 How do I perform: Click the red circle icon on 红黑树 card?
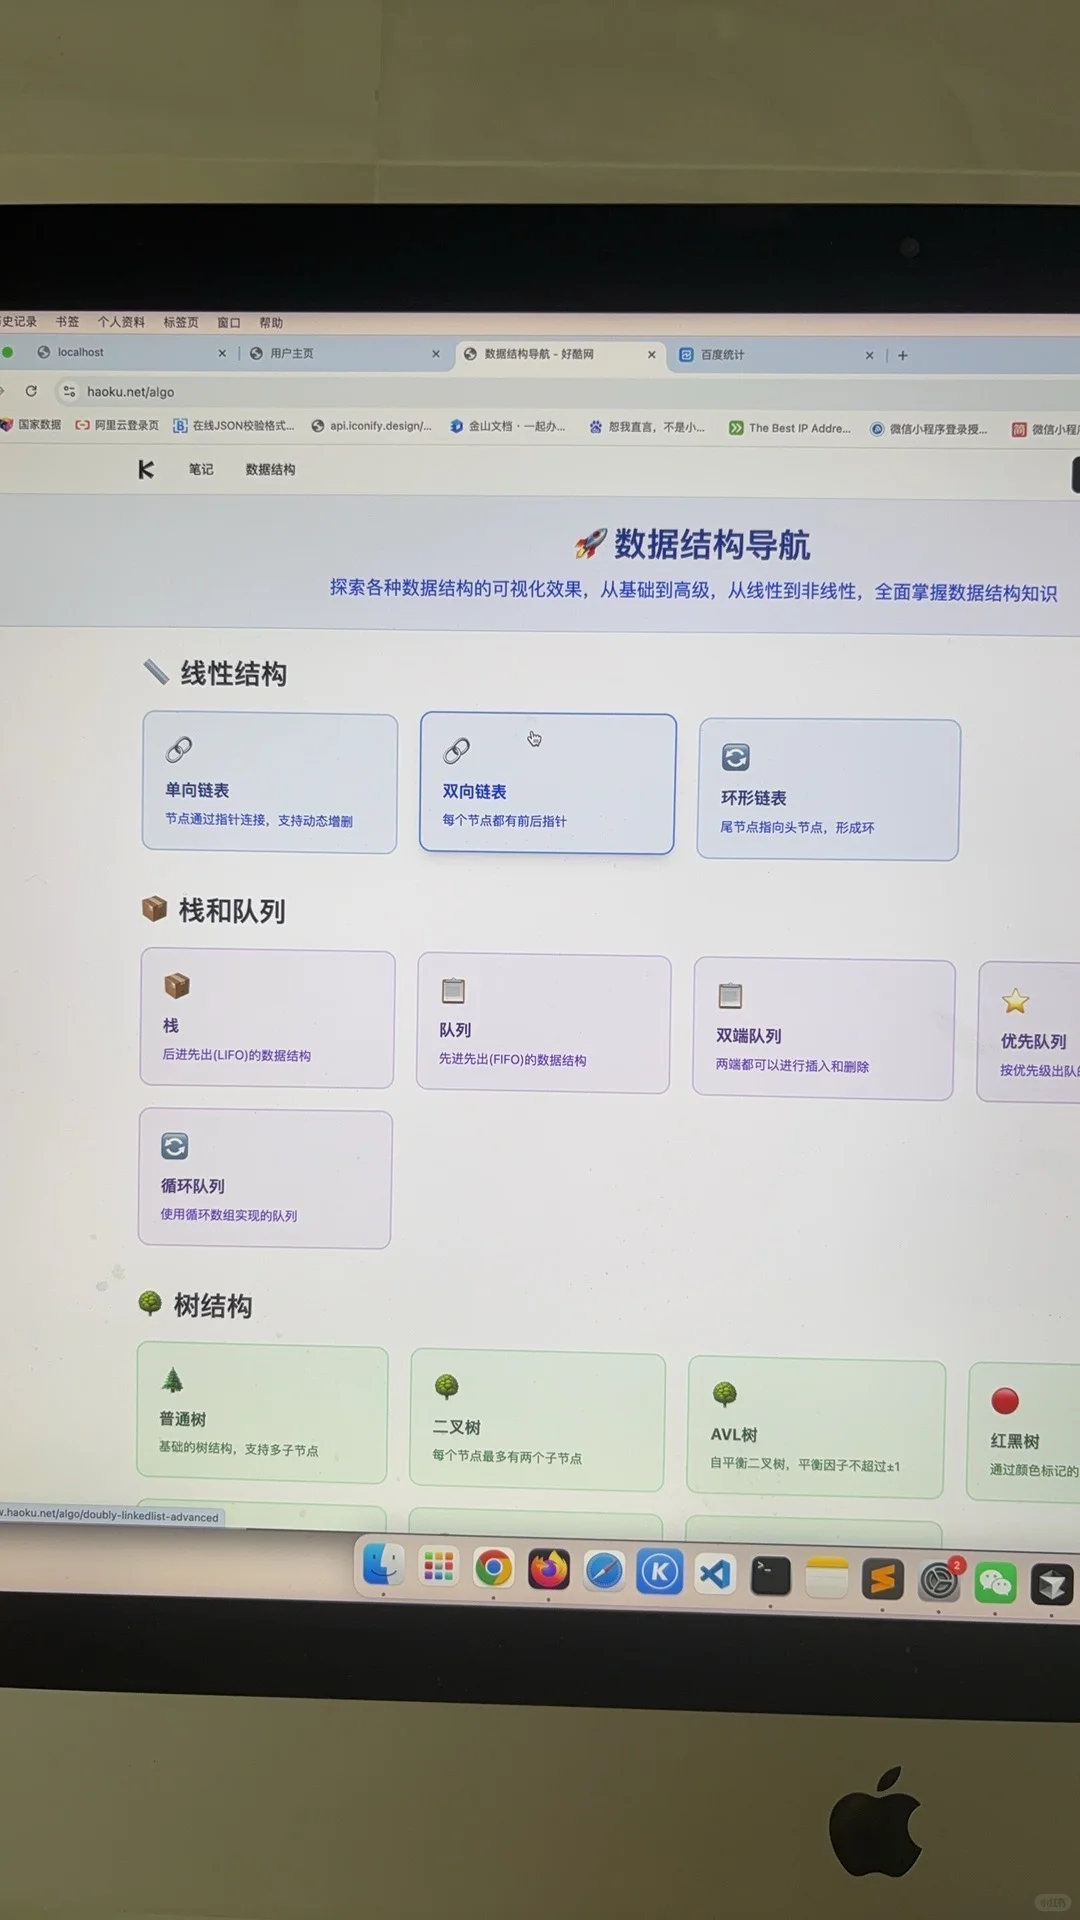(x=1005, y=1401)
